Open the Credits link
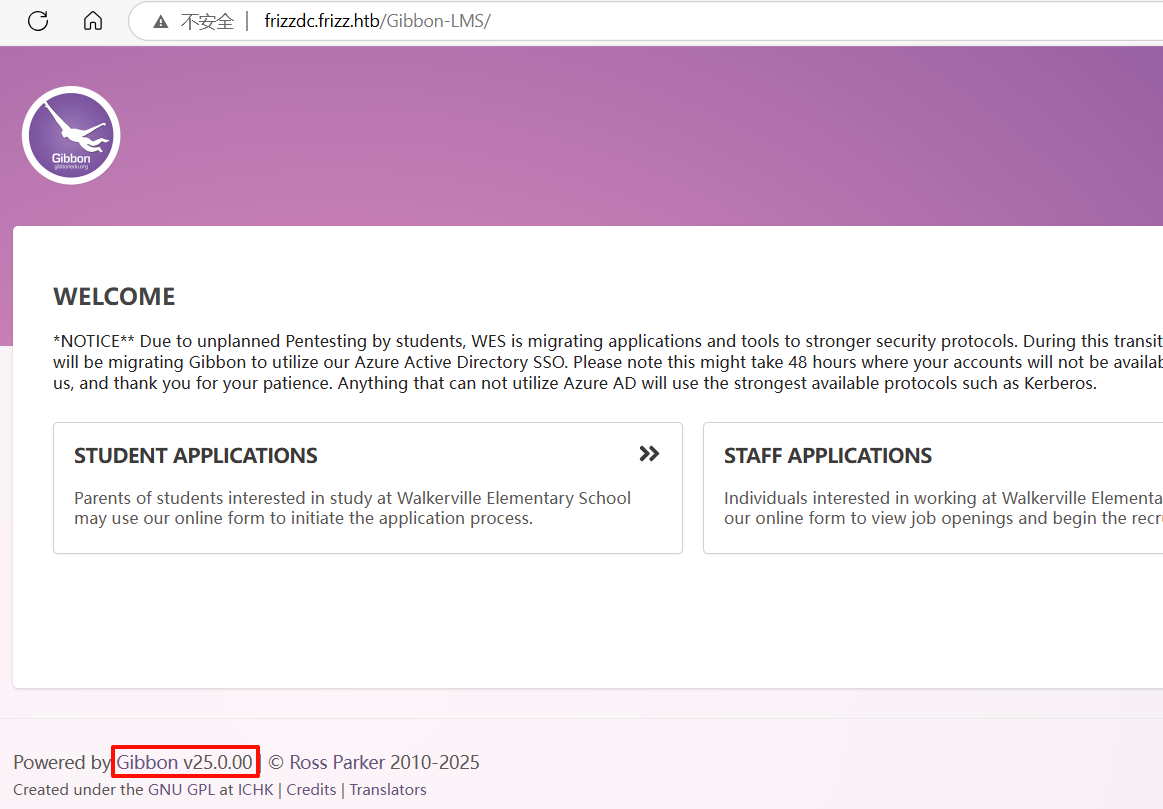Image resolution: width=1163 pixels, height=809 pixels. click(x=312, y=790)
